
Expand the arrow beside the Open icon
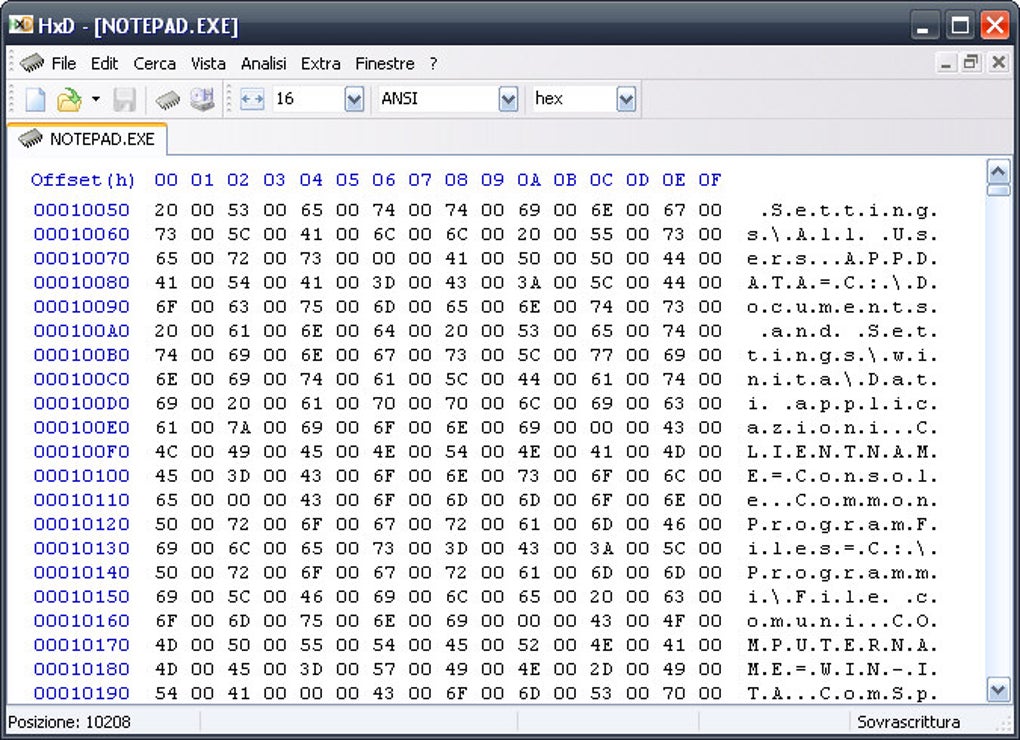pyautogui.click(x=96, y=99)
